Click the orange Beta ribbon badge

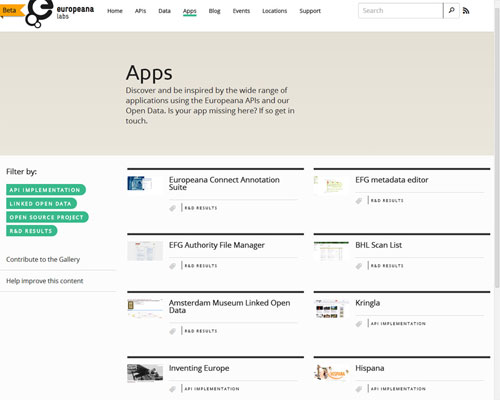[12, 10]
